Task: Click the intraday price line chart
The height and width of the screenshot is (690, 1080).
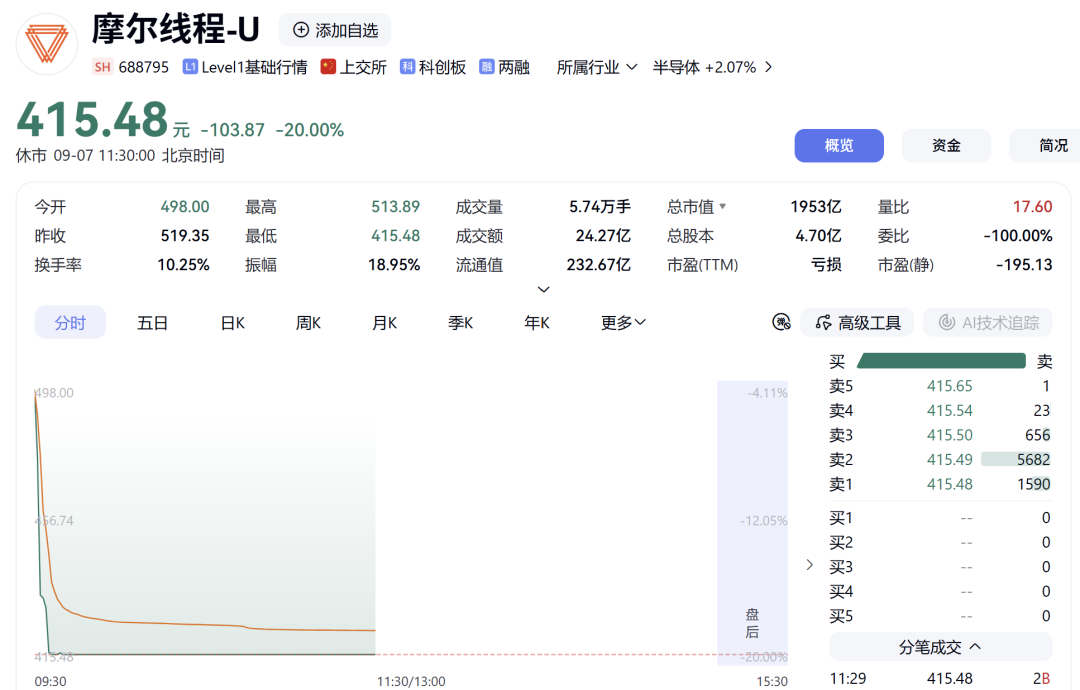Action: coord(205,523)
